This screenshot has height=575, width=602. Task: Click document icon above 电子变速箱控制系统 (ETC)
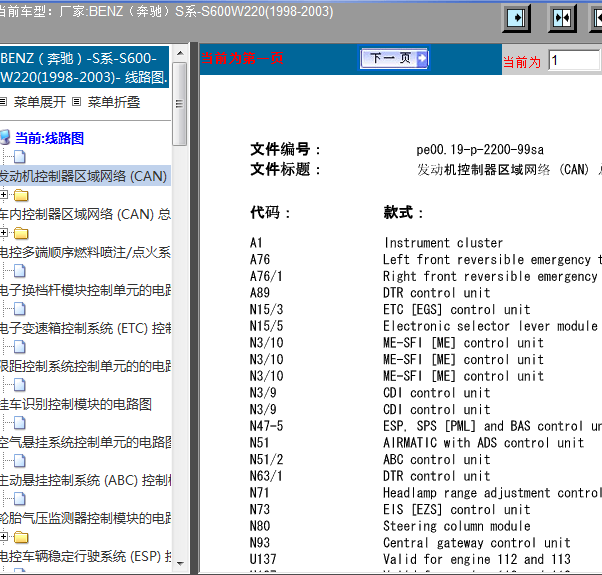tap(20, 309)
